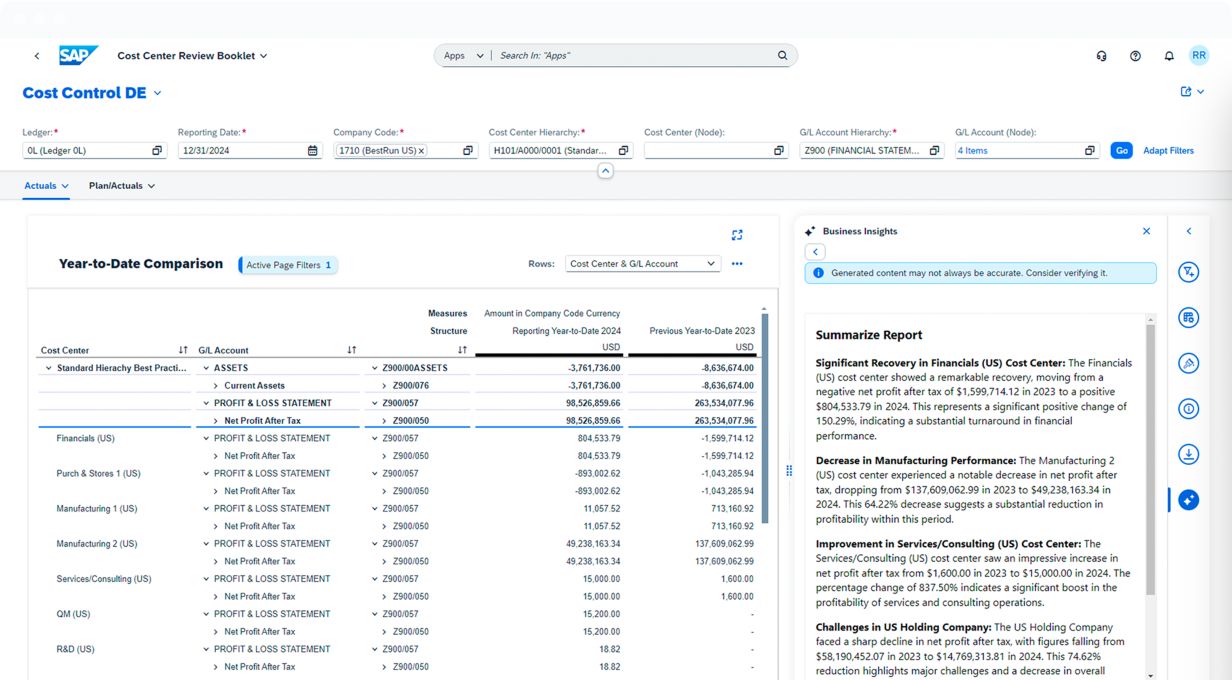Select the Actuals tab
The width and height of the screenshot is (1232, 680).
point(46,186)
